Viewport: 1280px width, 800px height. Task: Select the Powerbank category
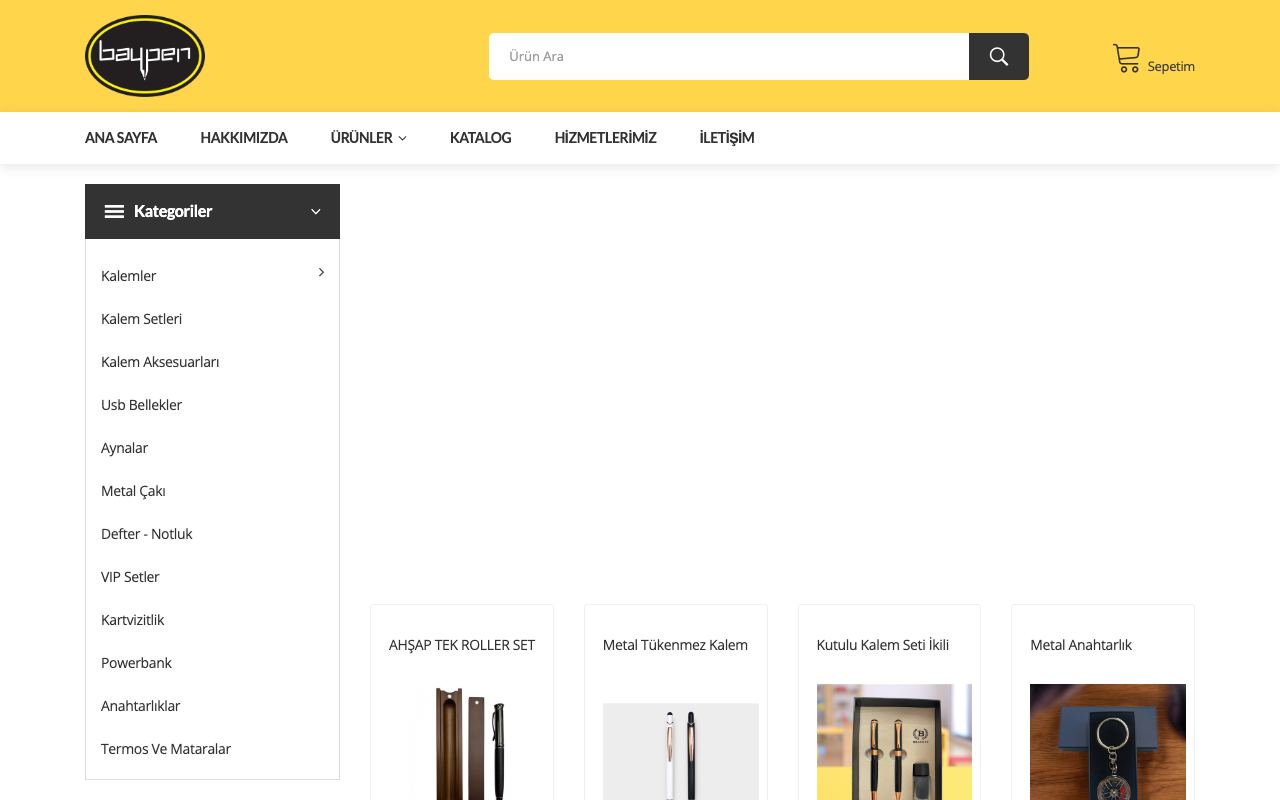tap(136, 663)
